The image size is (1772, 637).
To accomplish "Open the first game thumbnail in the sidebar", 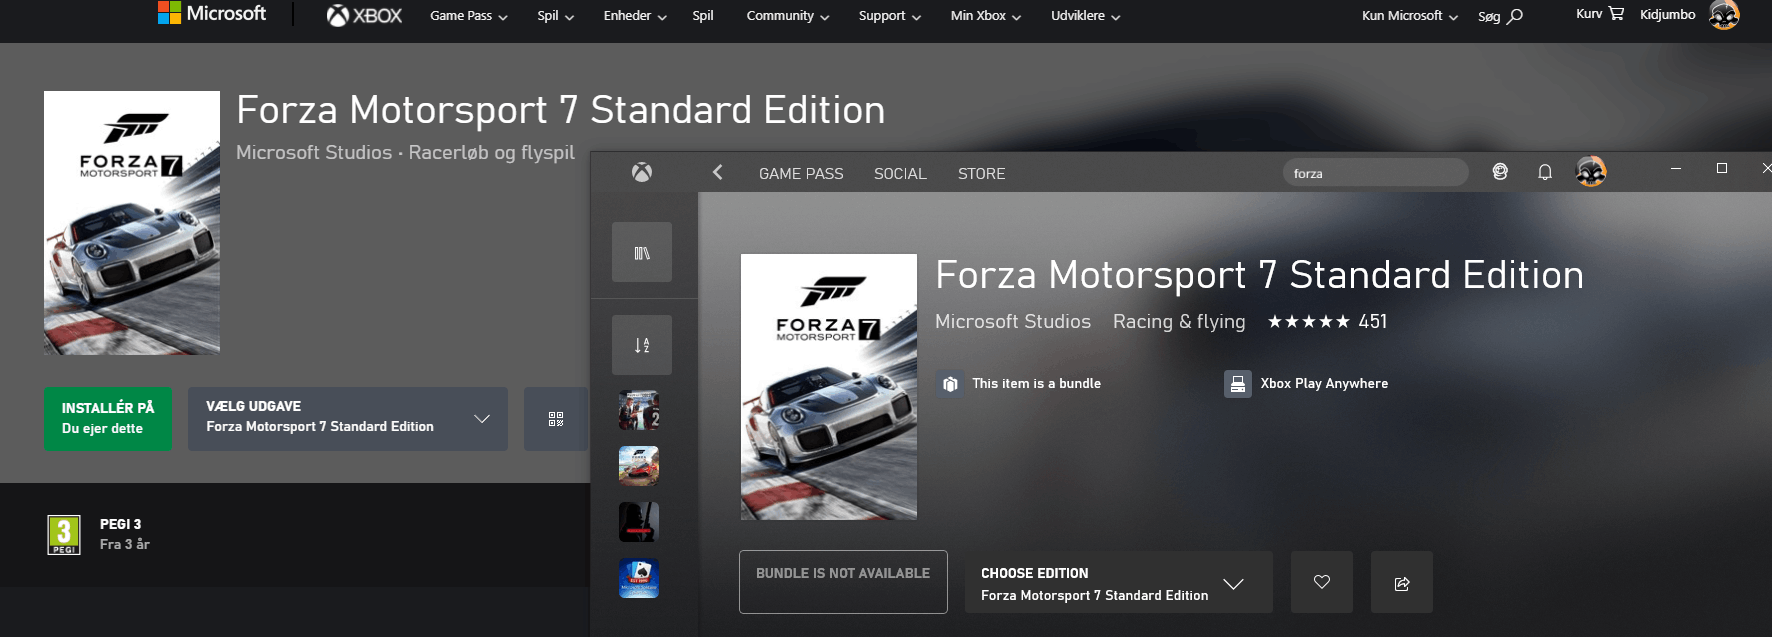I will (x=639, y=410).
